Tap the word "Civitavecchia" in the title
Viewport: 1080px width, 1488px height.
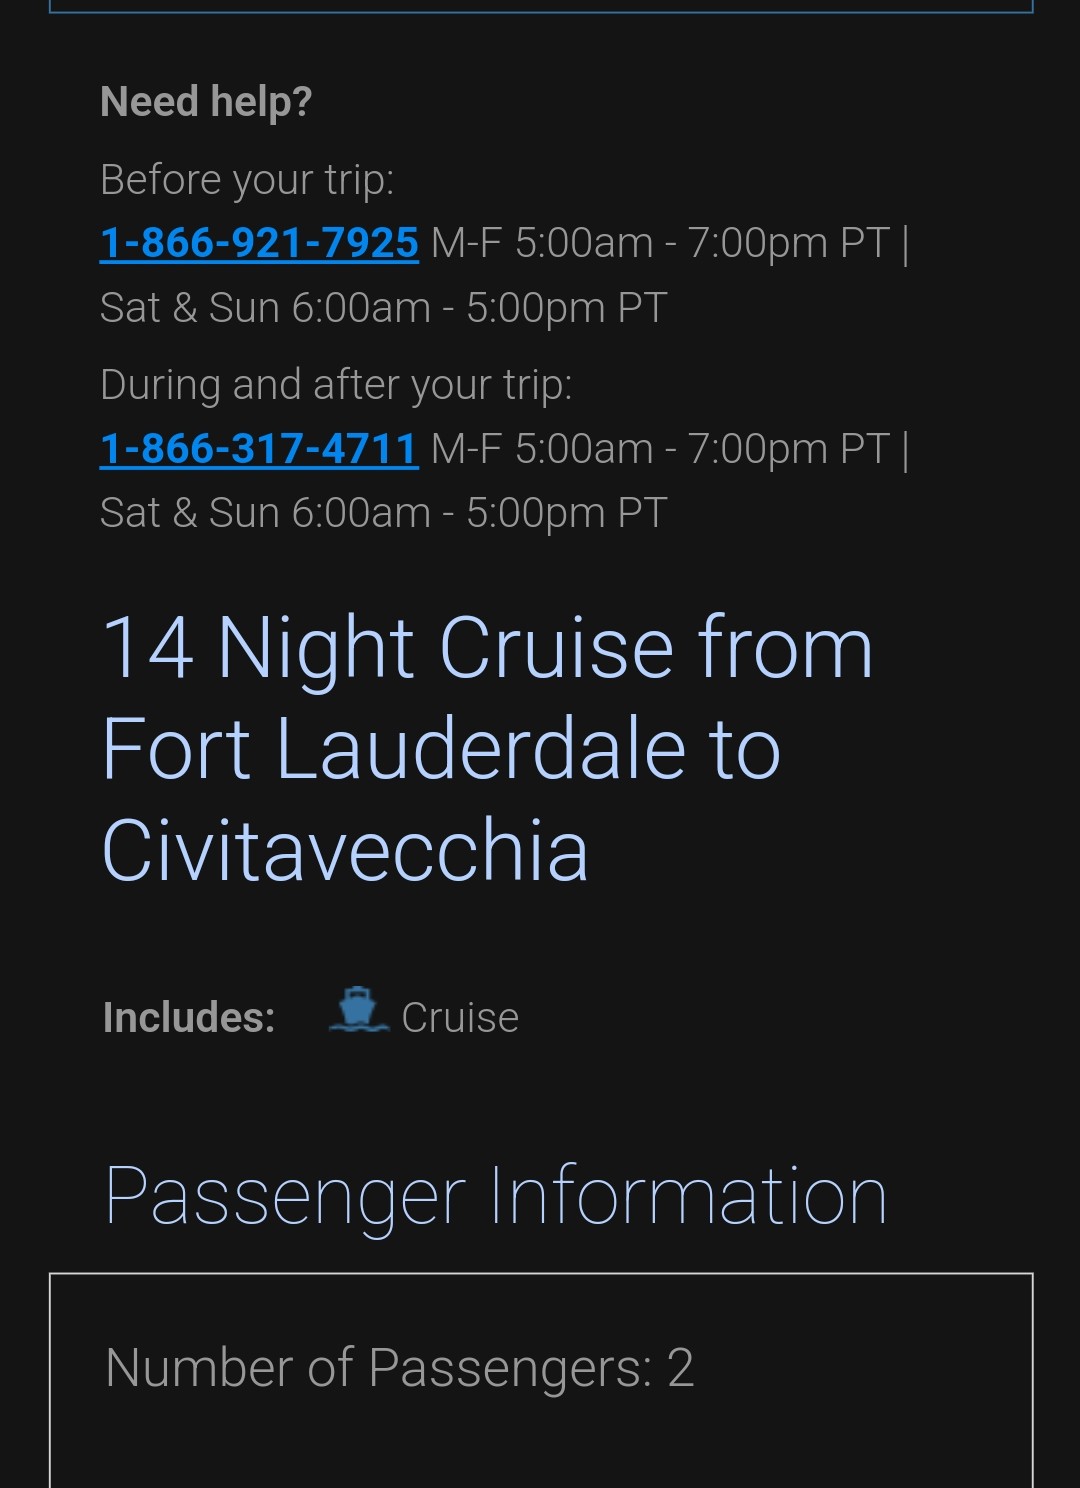(345, 850)
